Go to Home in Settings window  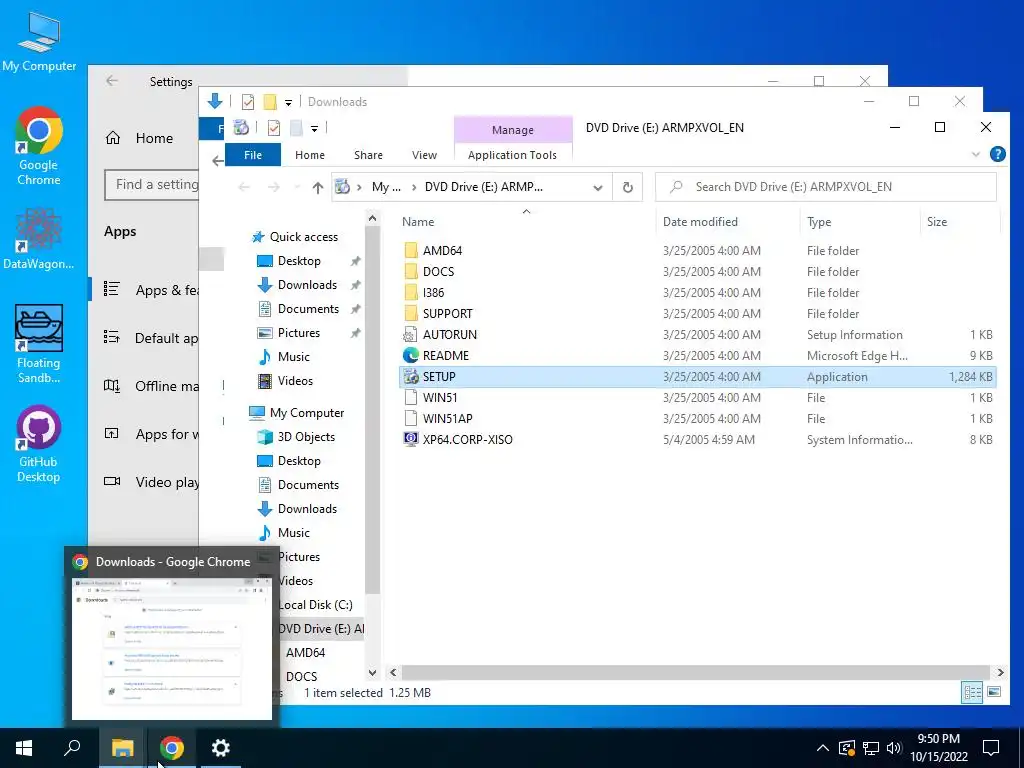[140, 138]
